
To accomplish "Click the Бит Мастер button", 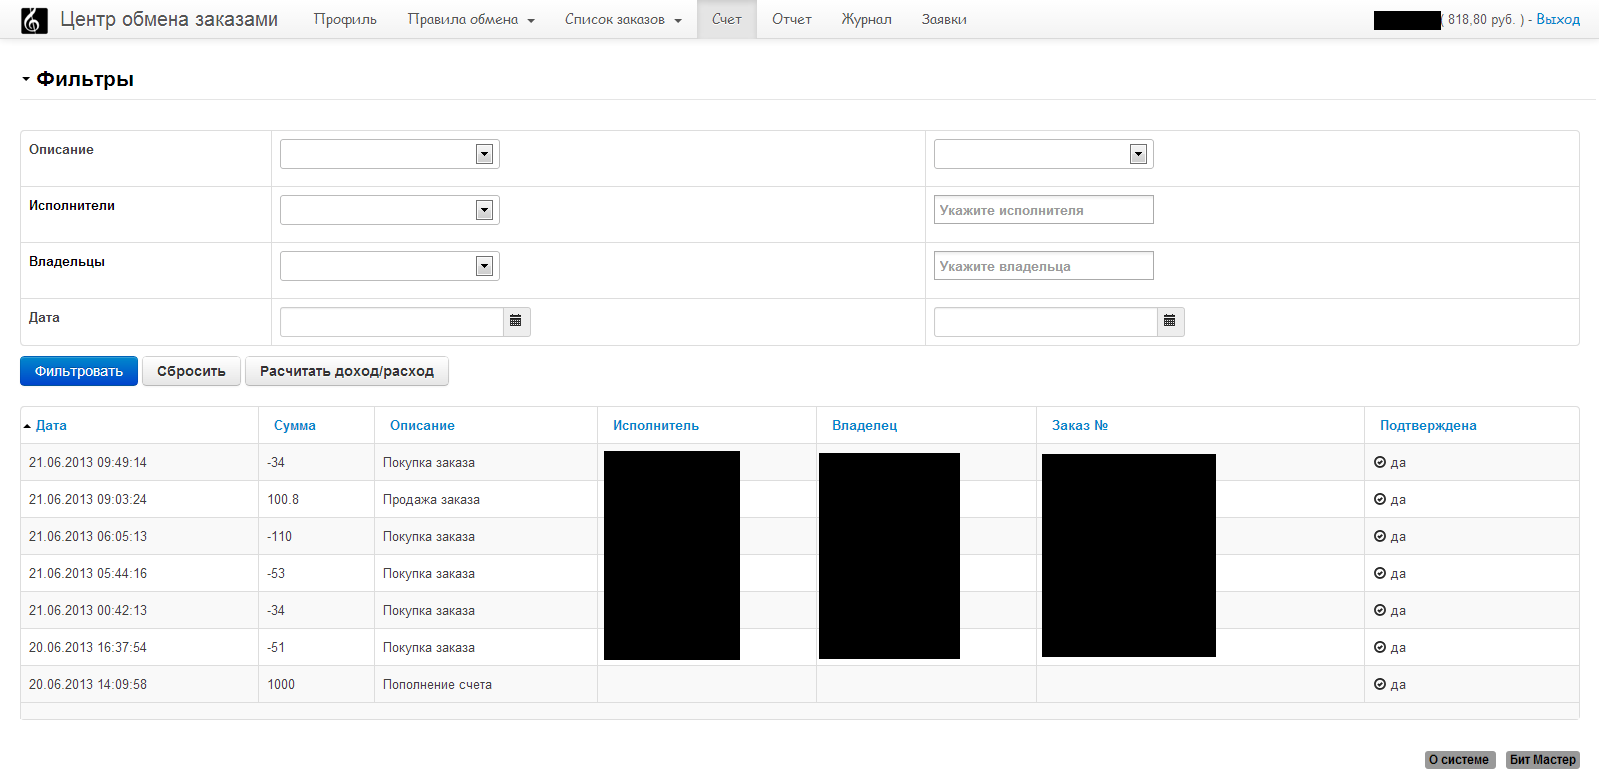I will (1542, 760).
